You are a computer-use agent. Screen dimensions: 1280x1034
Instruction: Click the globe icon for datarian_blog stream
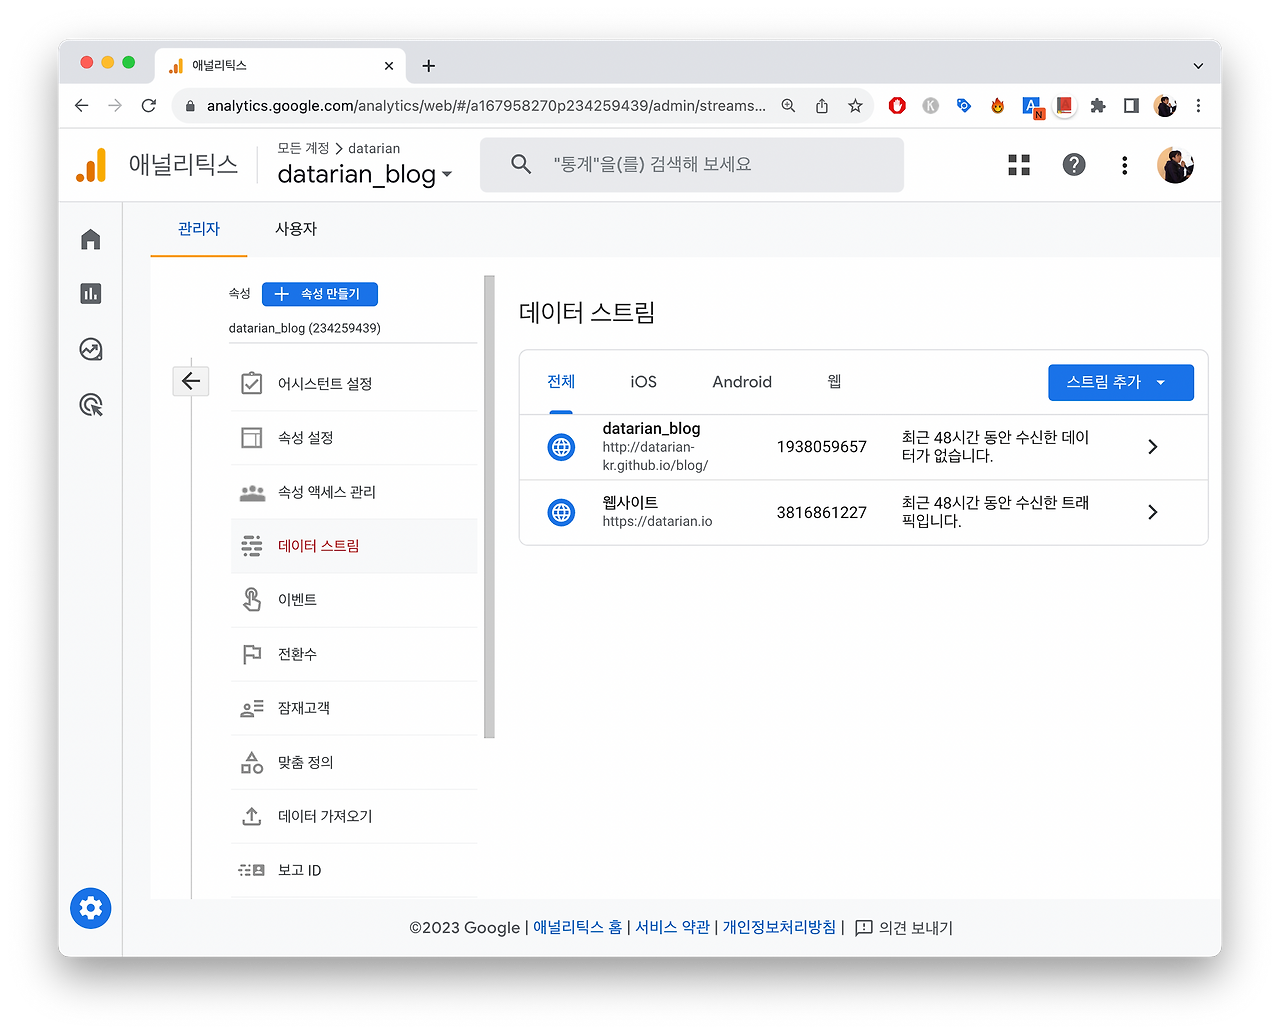pos(562,447)
